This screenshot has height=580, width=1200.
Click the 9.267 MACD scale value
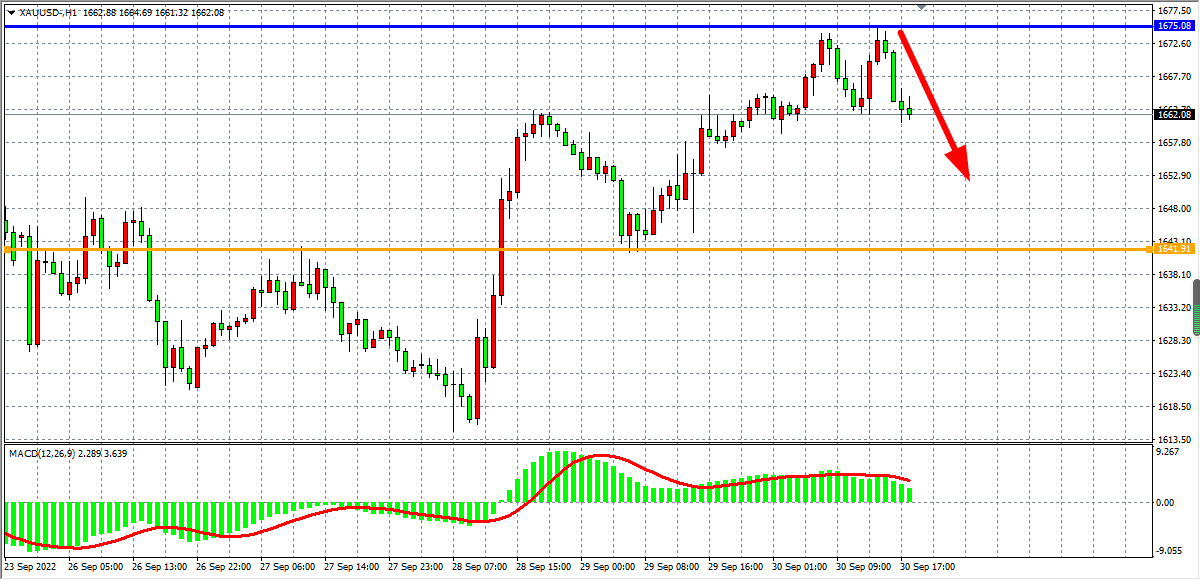[x=1167, y=453]
